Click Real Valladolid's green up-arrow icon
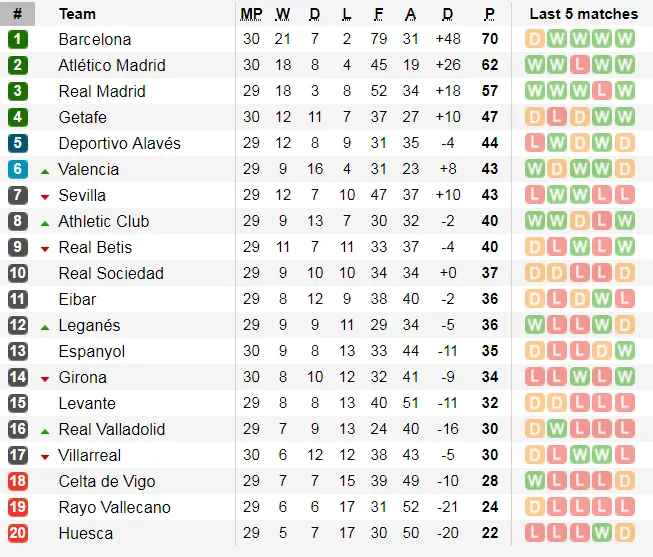Image resolution: width=653 pixels, height=557 pixels. click(x=45, y=430)
